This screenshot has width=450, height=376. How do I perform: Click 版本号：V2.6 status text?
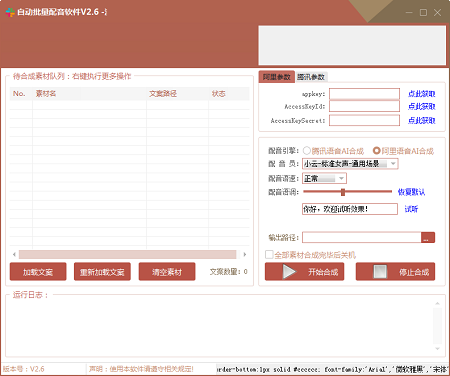coord(24,369)
